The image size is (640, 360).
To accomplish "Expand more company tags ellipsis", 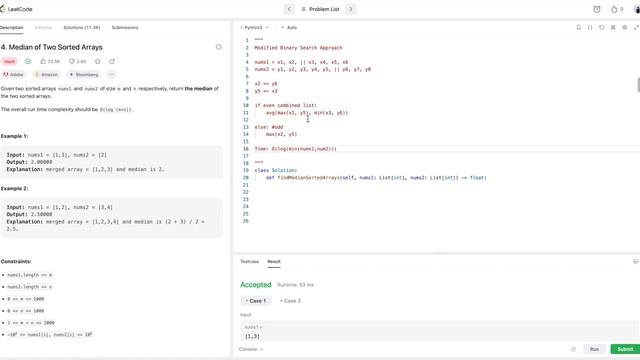I will 111,75.
